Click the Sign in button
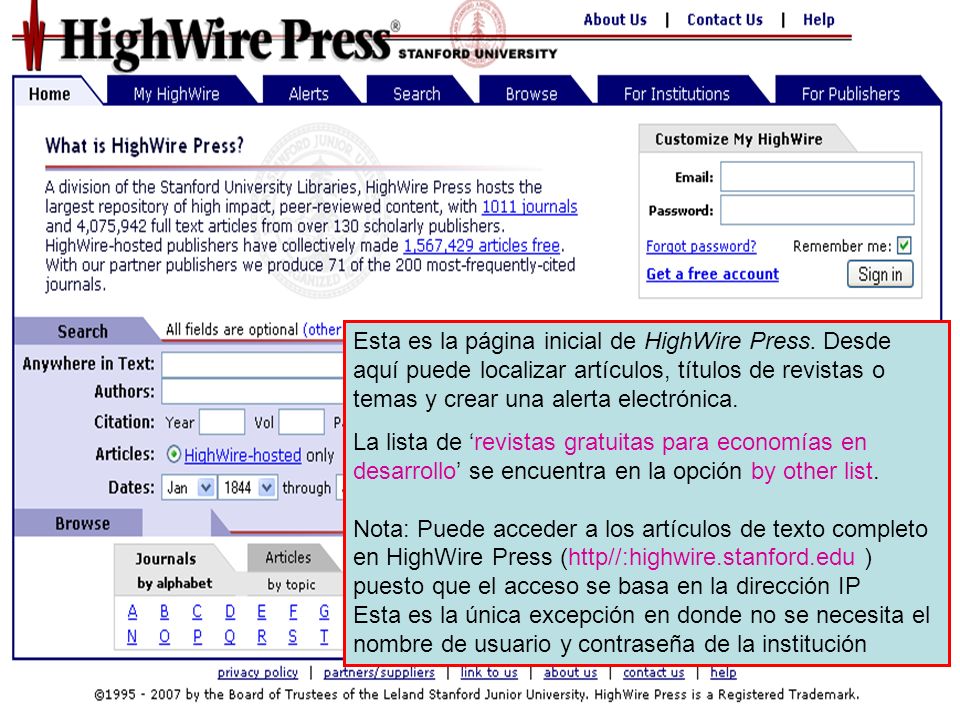This screenshot has height=720, width=960. 880,274
